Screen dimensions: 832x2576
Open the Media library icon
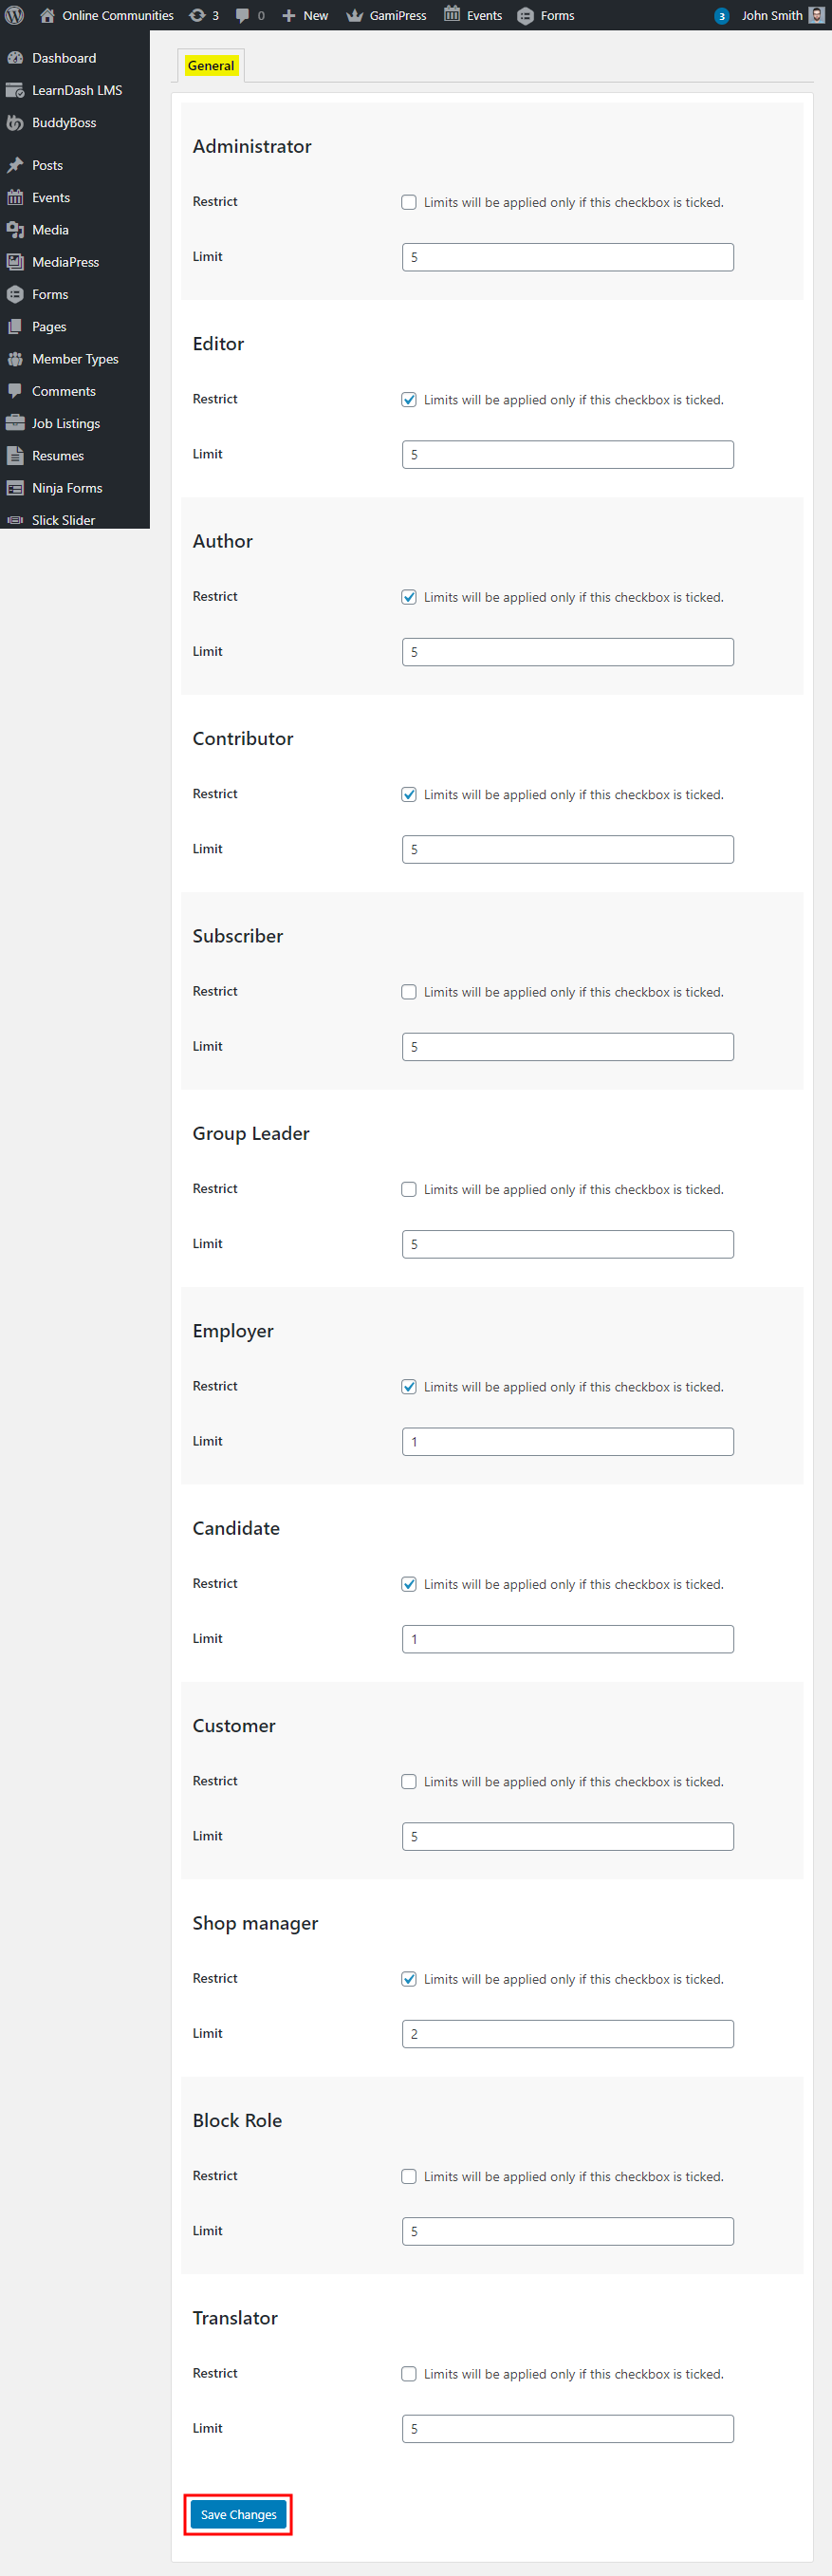[x=15, y=229]
